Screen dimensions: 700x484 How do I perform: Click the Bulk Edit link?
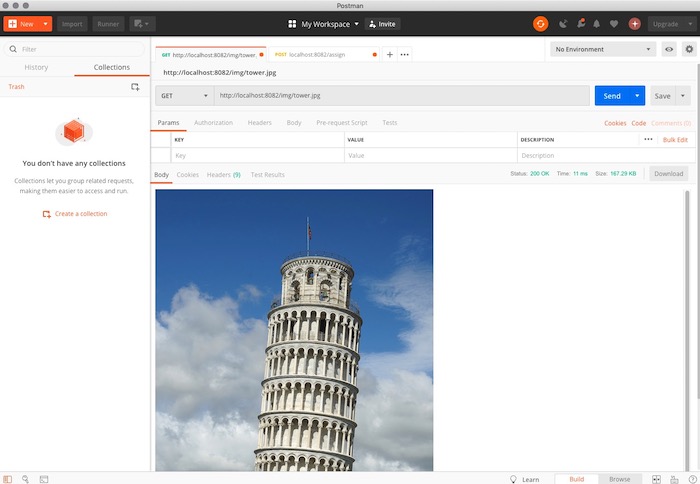tap(675, 140)
